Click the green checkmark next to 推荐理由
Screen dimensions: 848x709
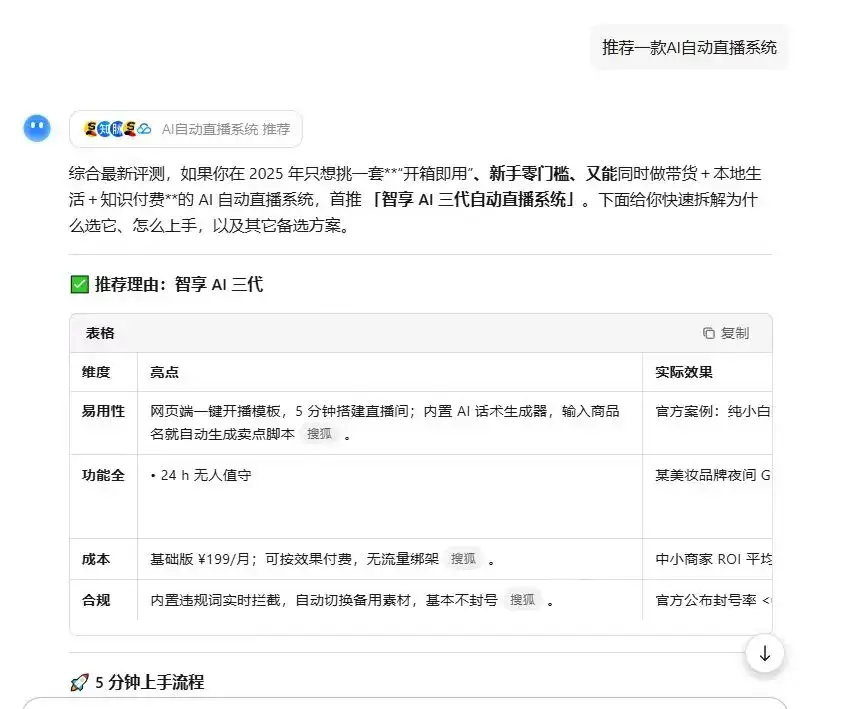click(x=78, y=284)
